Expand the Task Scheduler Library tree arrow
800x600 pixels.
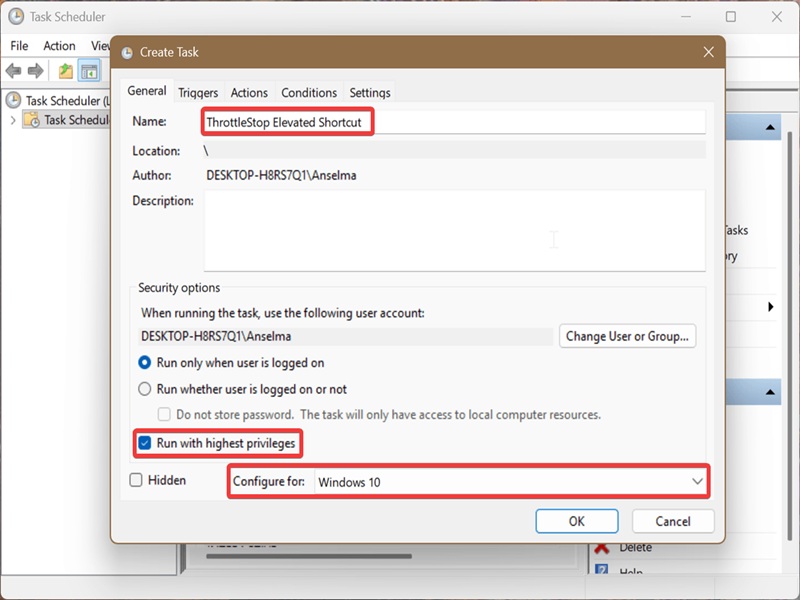13,120
